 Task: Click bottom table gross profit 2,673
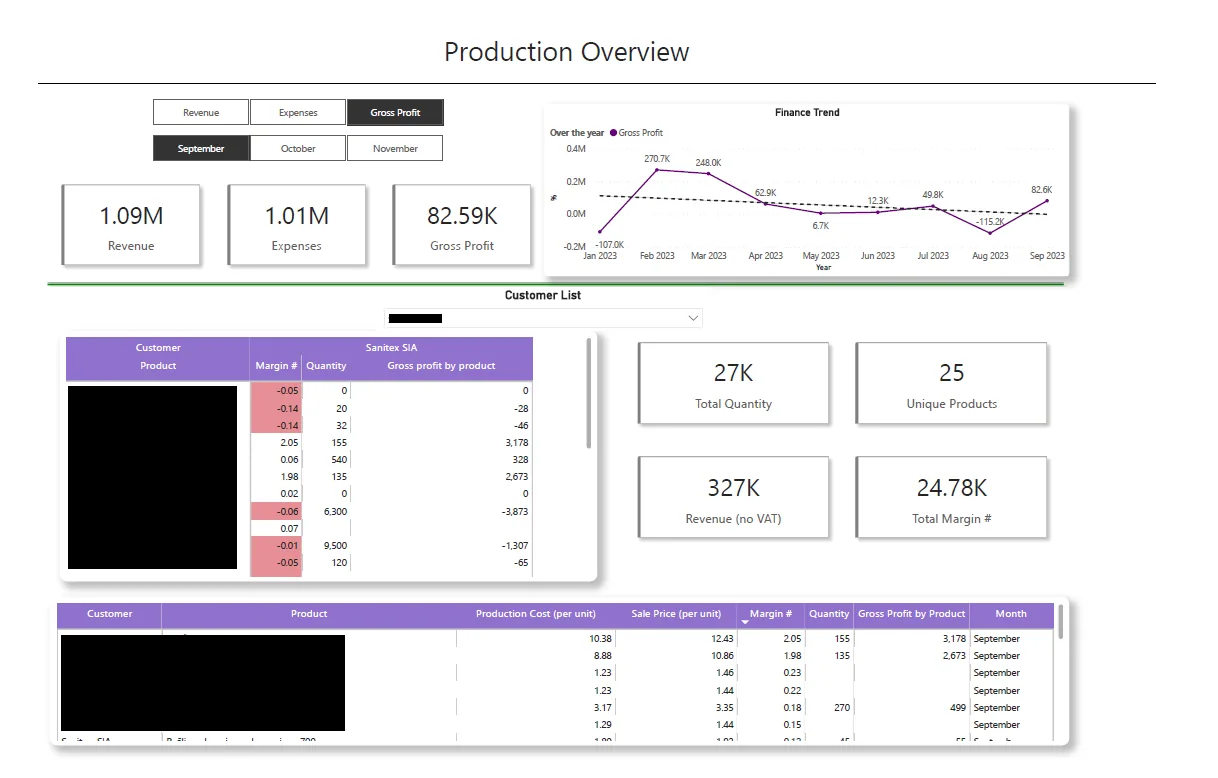coord(953,656)
